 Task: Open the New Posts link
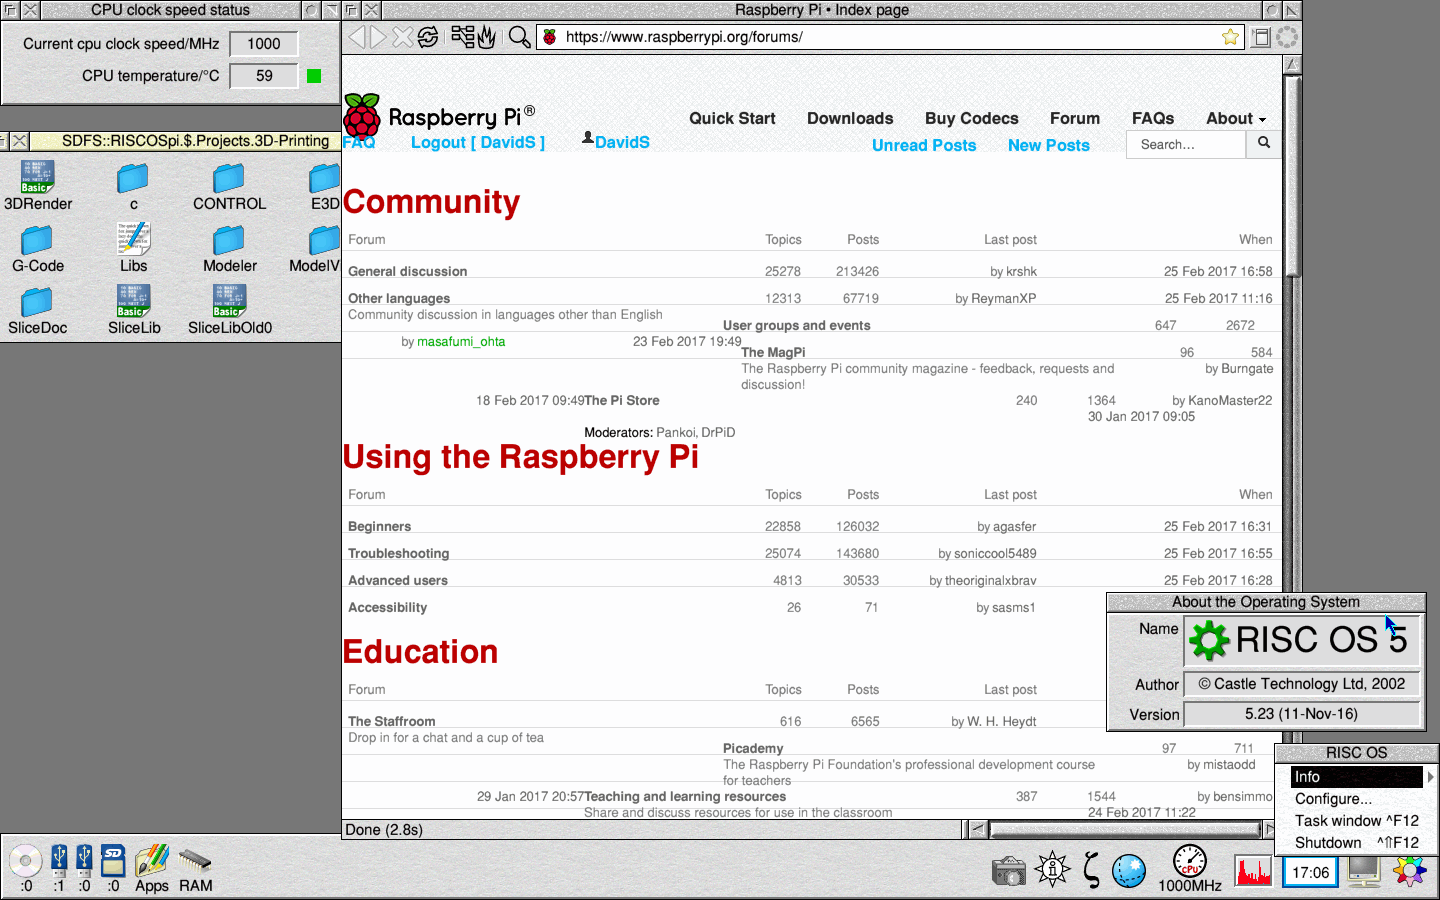(x=1049, y=145)
